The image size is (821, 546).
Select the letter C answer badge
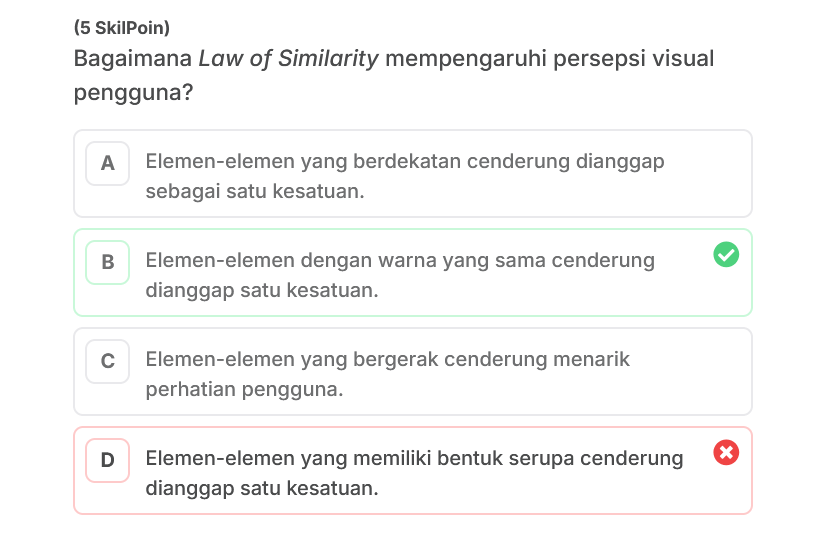(x=107, y=361)
